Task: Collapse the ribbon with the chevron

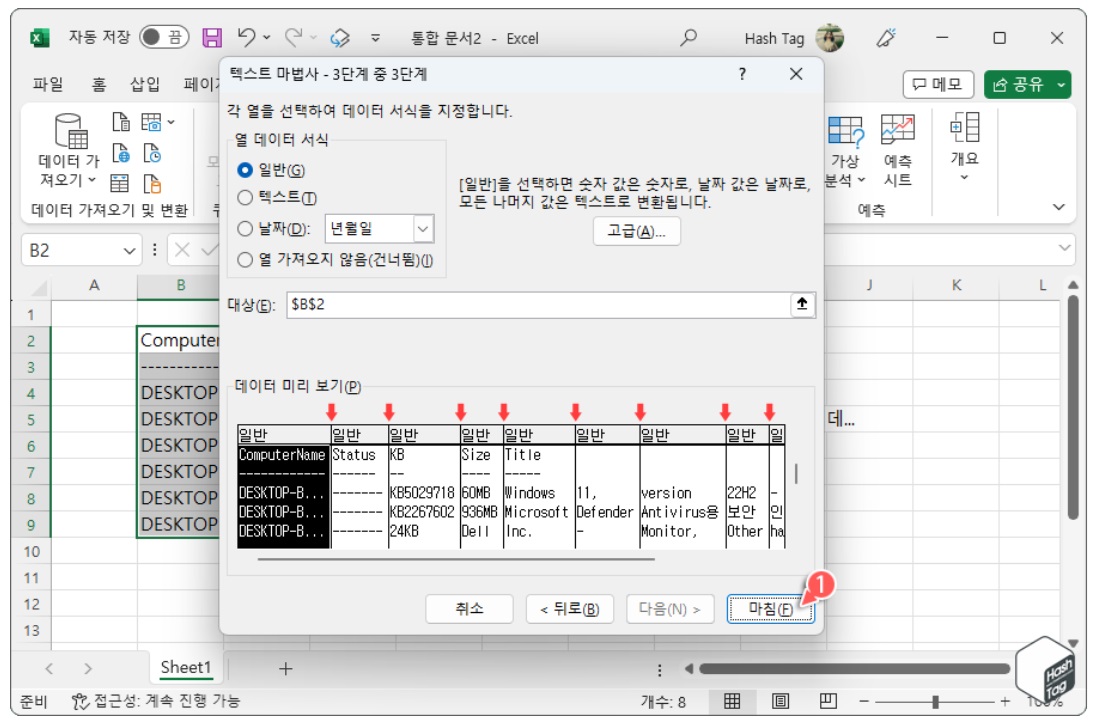Action: coord(1059,207)
